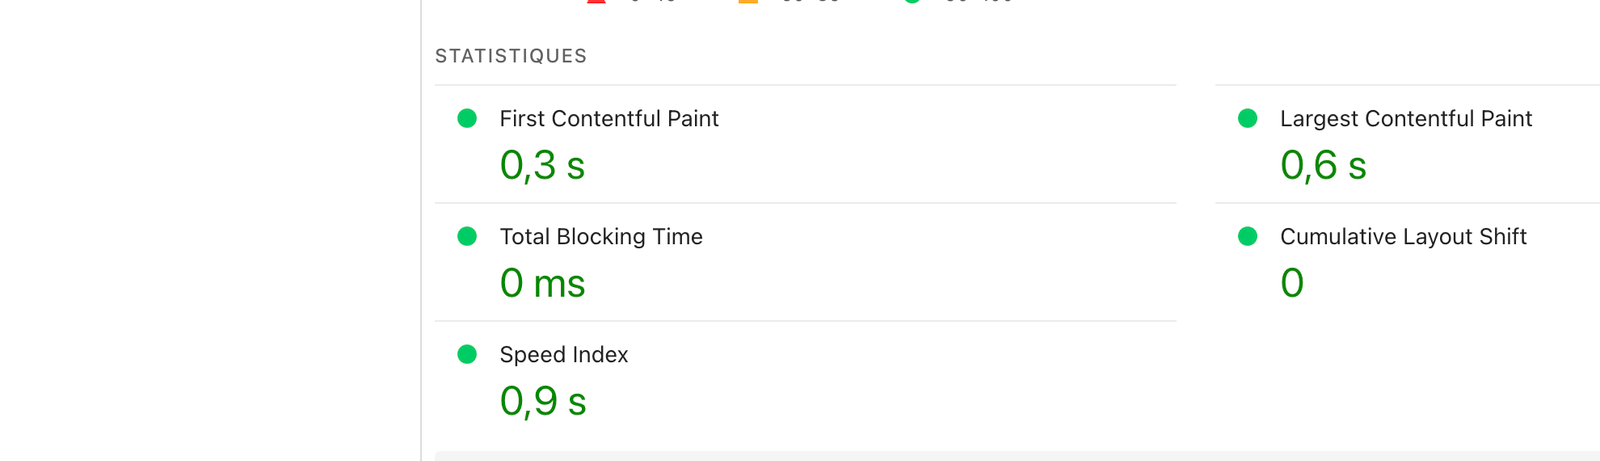Select the 0 ms Total Blocking Time value
Screen dimensions: 1600x461
542,284
